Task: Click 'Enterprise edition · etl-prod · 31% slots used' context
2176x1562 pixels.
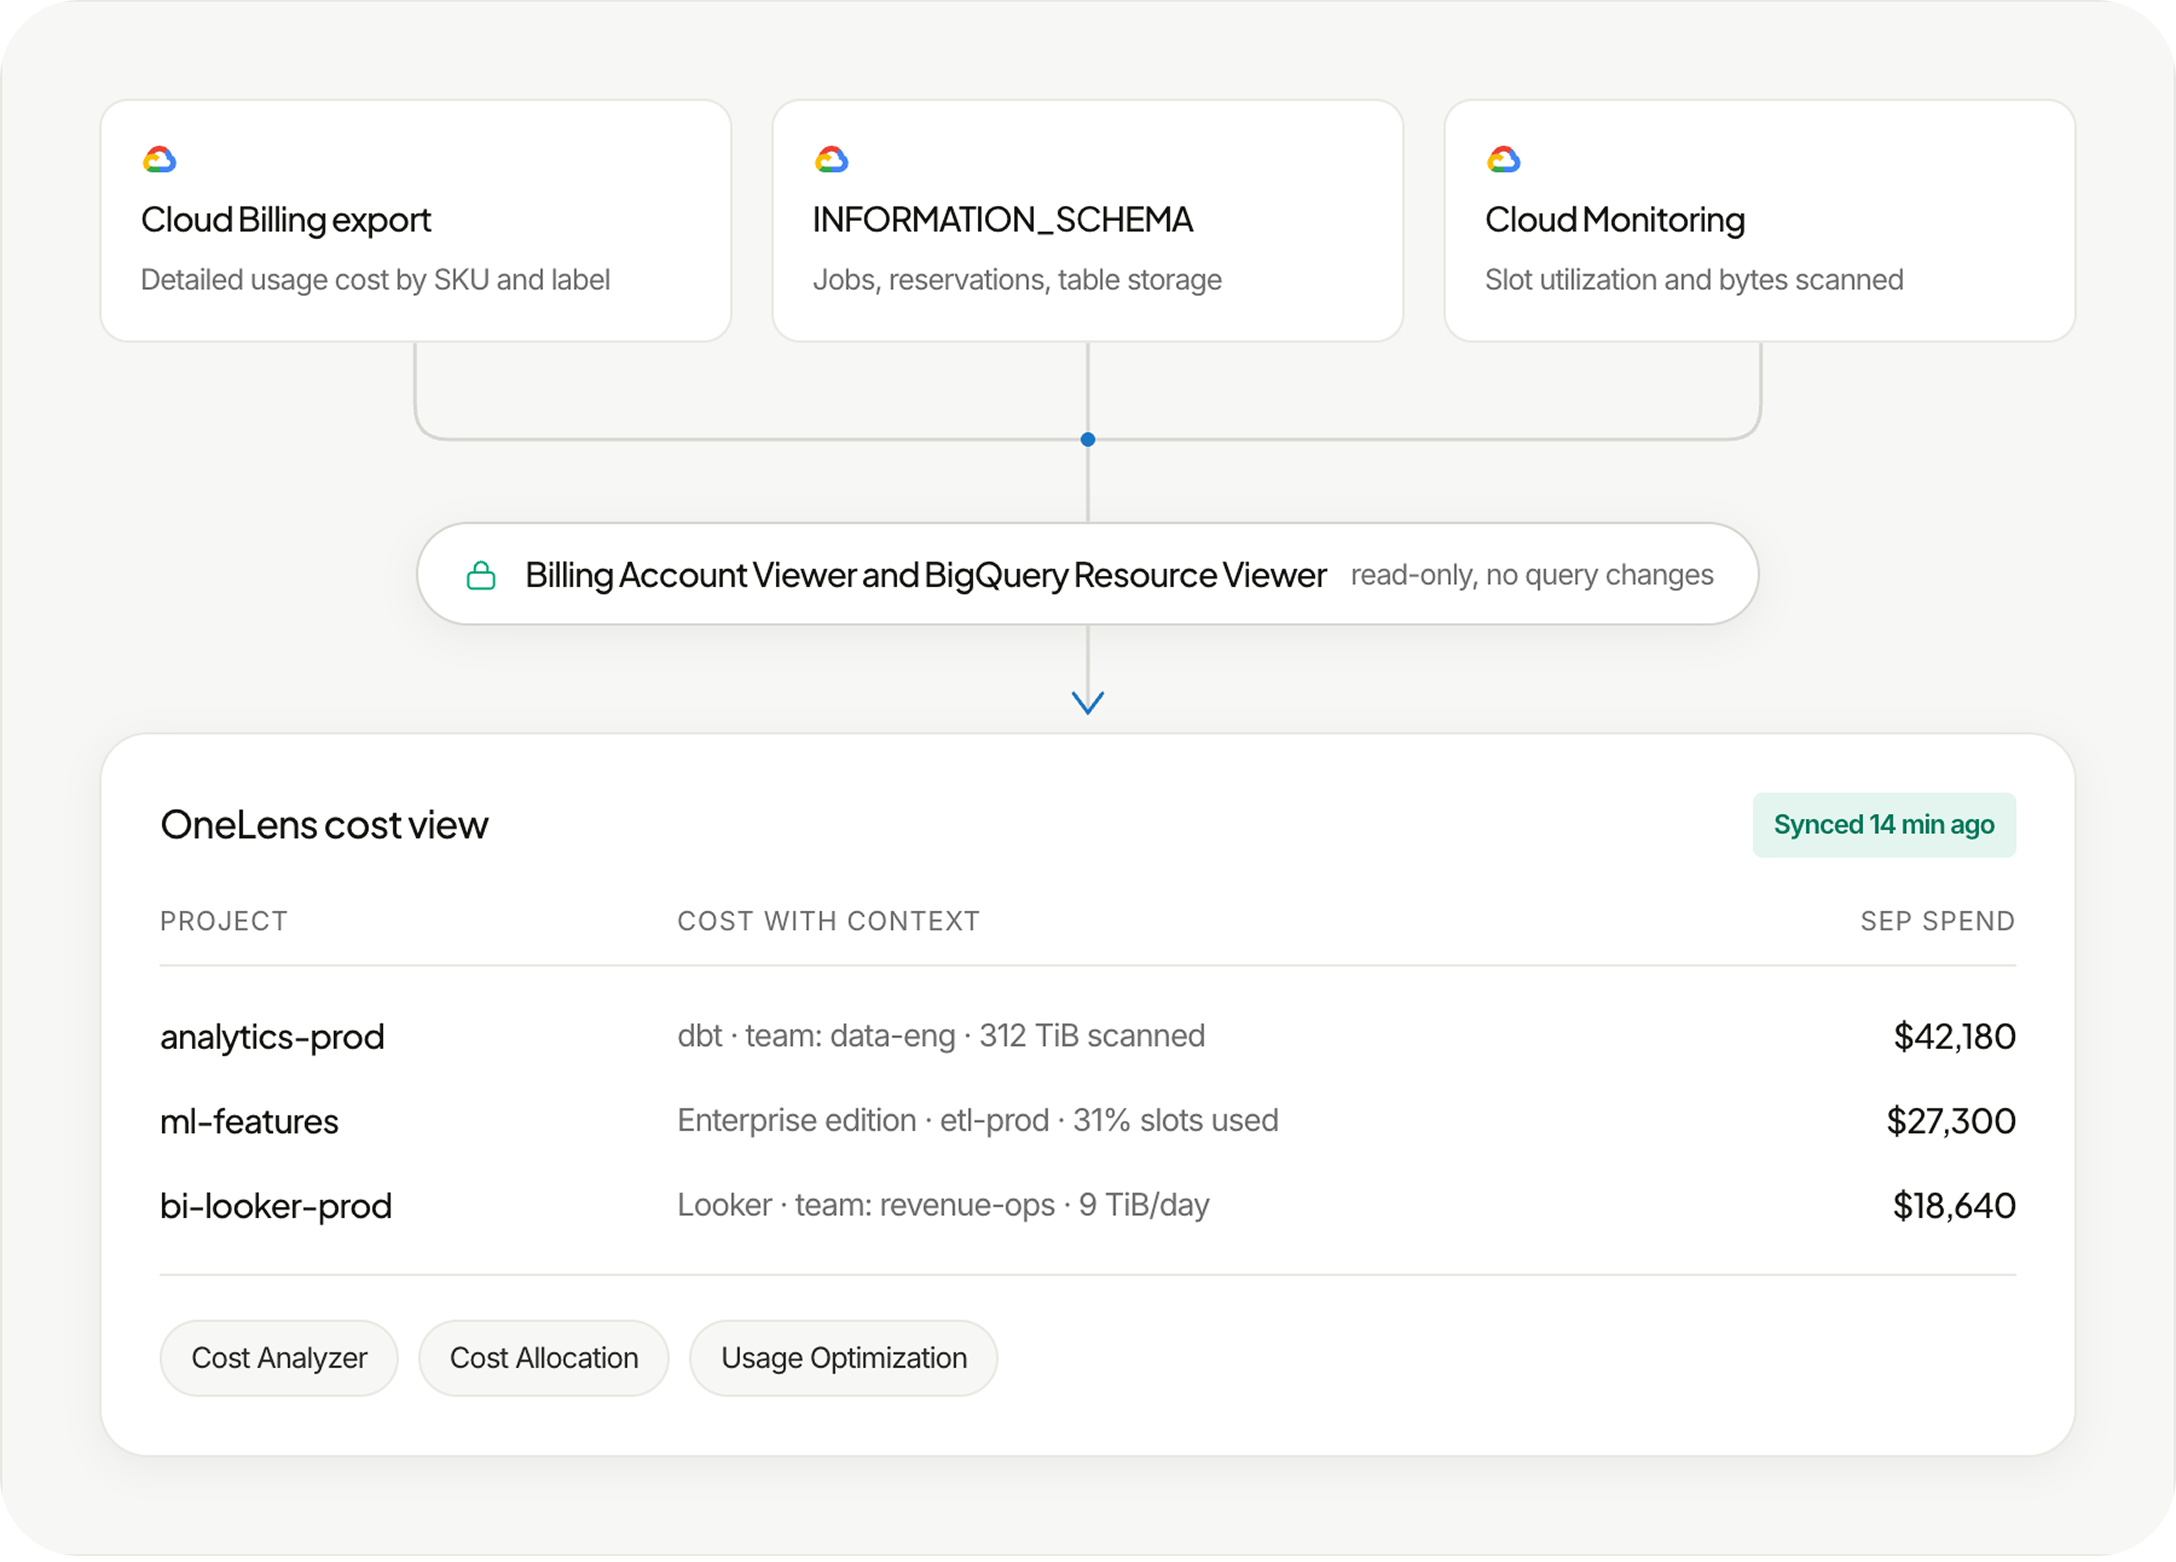Action: click(x=978, y=1120)
